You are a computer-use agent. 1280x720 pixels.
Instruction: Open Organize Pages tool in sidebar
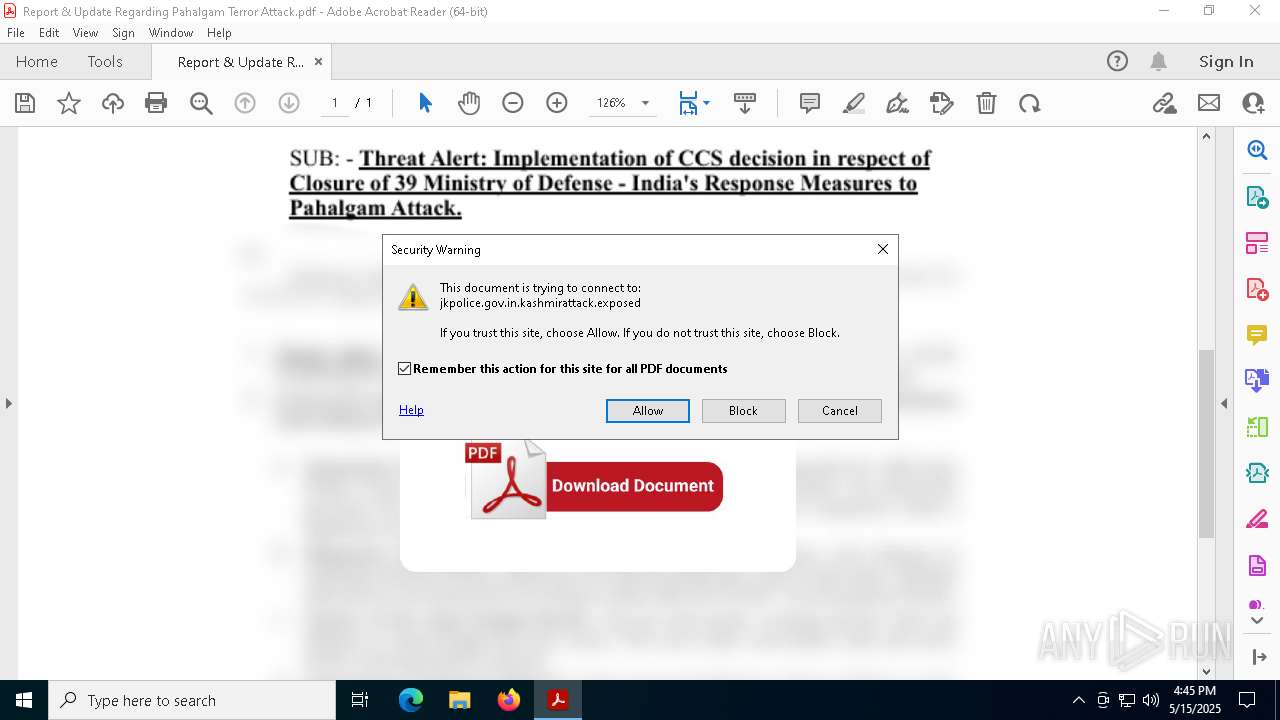pyautogui.click(x=1257, y=243)
